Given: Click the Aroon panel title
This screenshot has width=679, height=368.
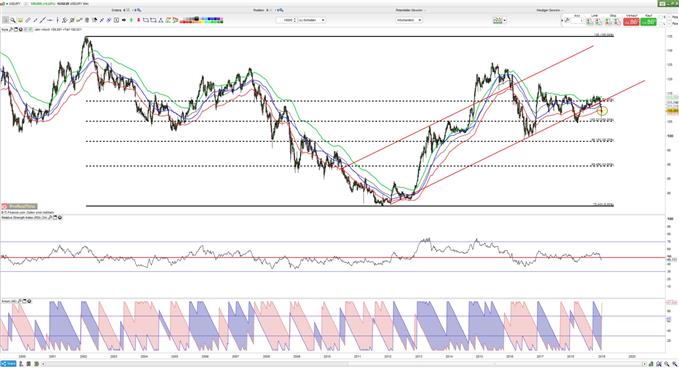Looking at the screenshot, I should pyautogui.click(x=9, y=301).
